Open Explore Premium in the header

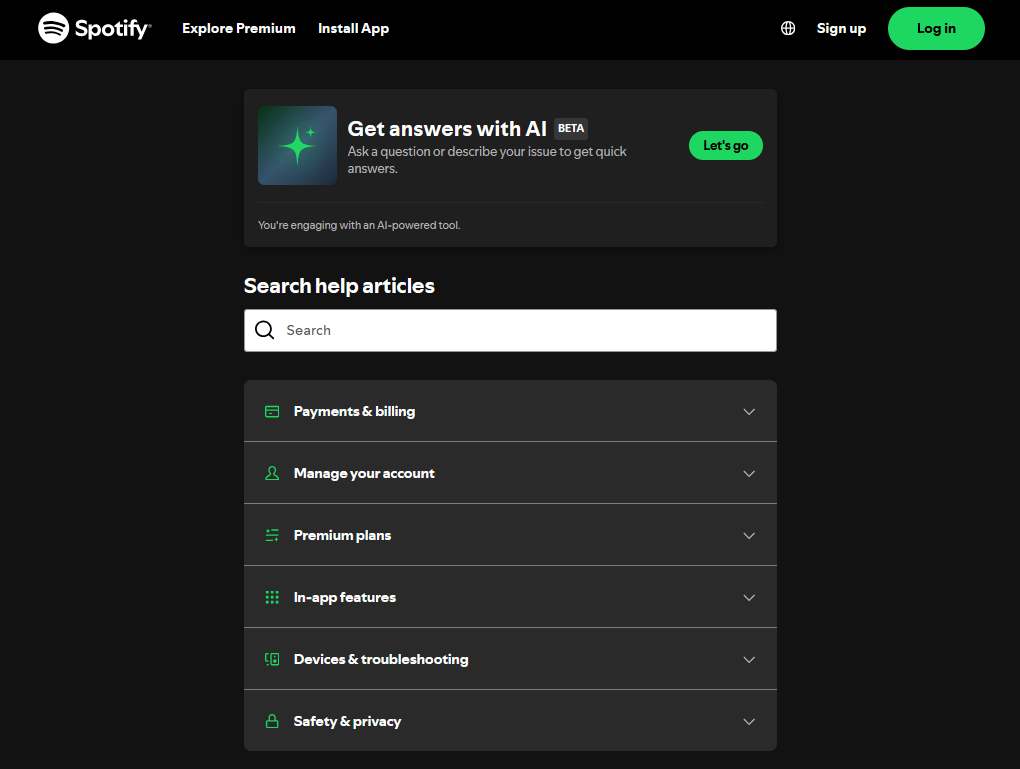[239, 28]
